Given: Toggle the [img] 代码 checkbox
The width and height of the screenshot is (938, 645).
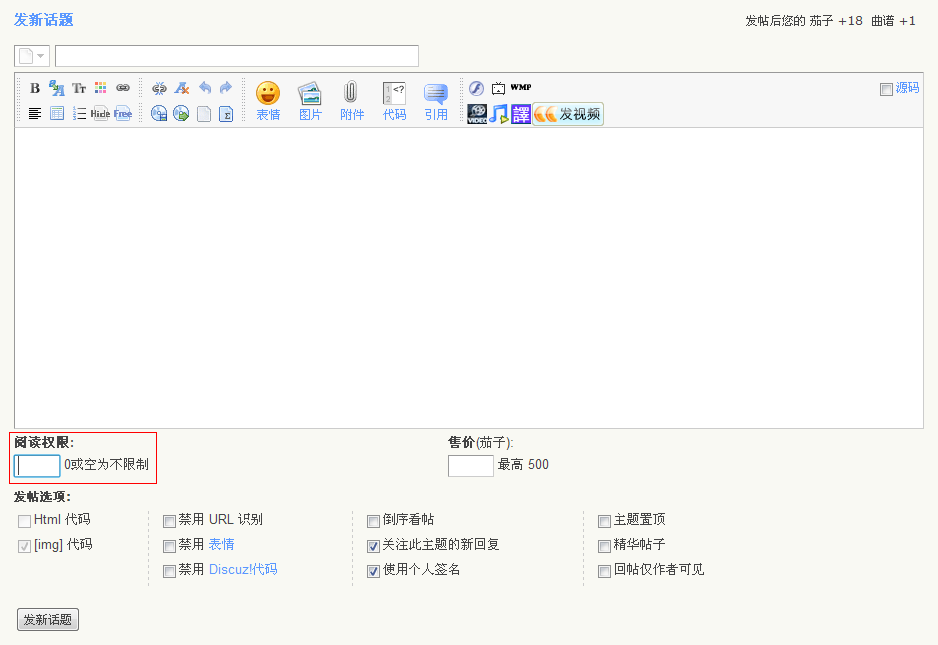Looking at the screenshot, I should pyautogui.click(x=25, y=546).
